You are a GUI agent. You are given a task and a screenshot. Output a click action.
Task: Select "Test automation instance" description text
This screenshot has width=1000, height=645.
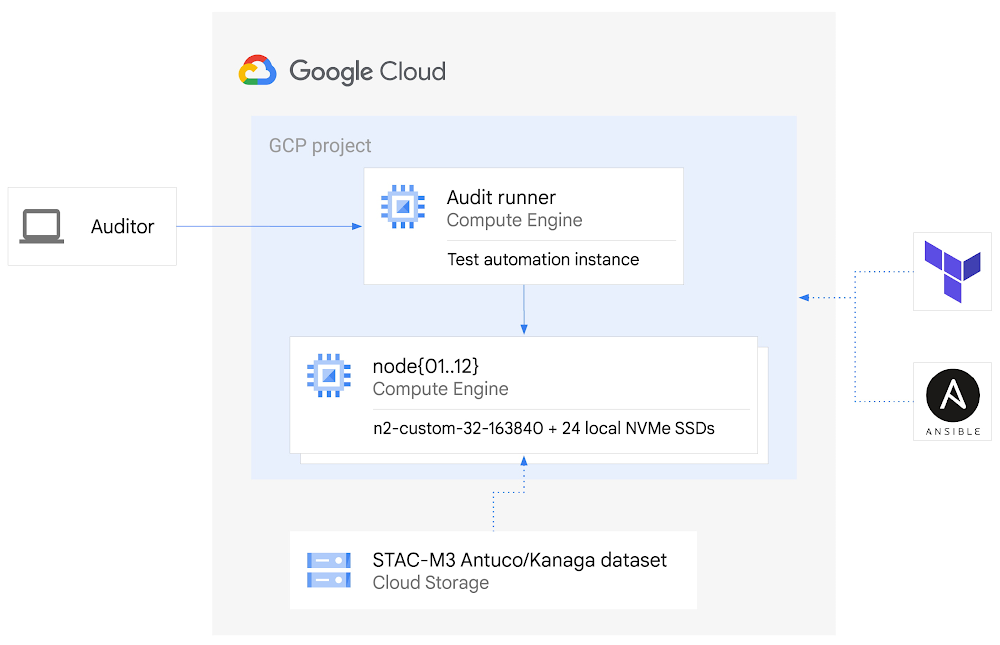(543, 259)
